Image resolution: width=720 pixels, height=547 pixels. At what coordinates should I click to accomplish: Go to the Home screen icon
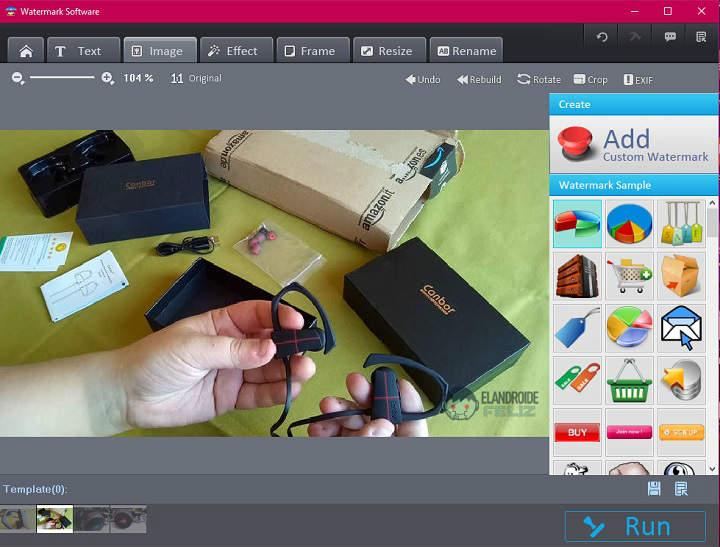tap(26, 51)
